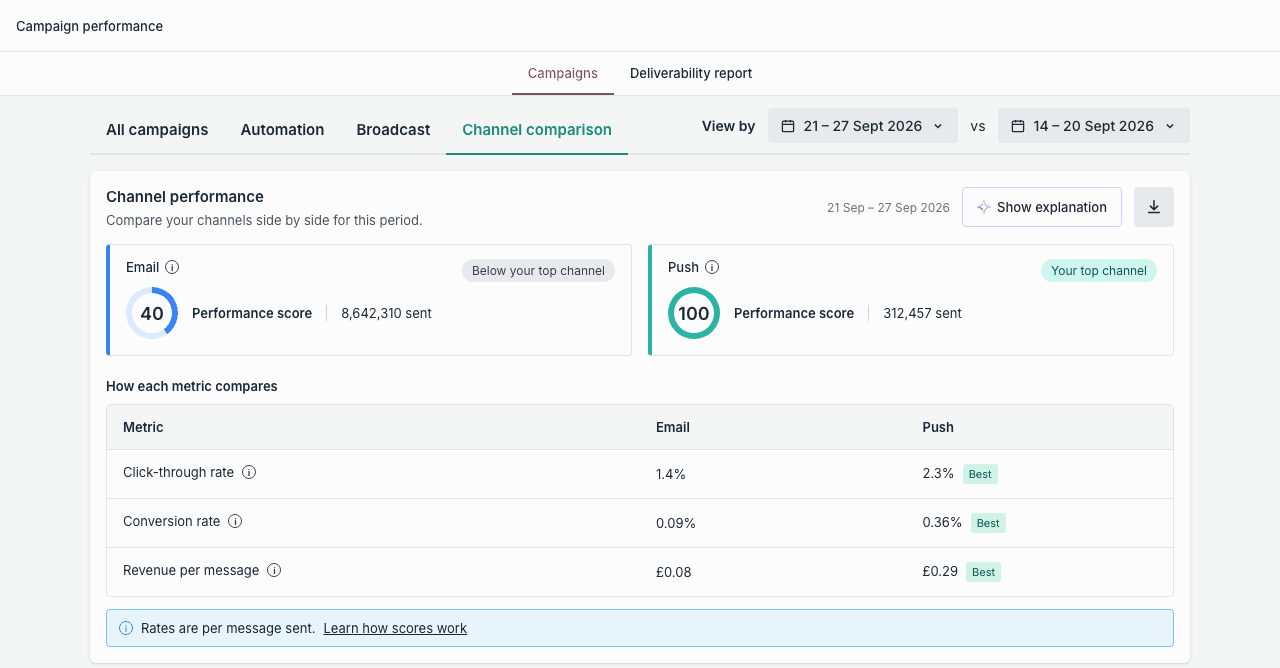Switch to the Broadcast tab
Screen dimensions: 1280x668
tap(393, 129)
